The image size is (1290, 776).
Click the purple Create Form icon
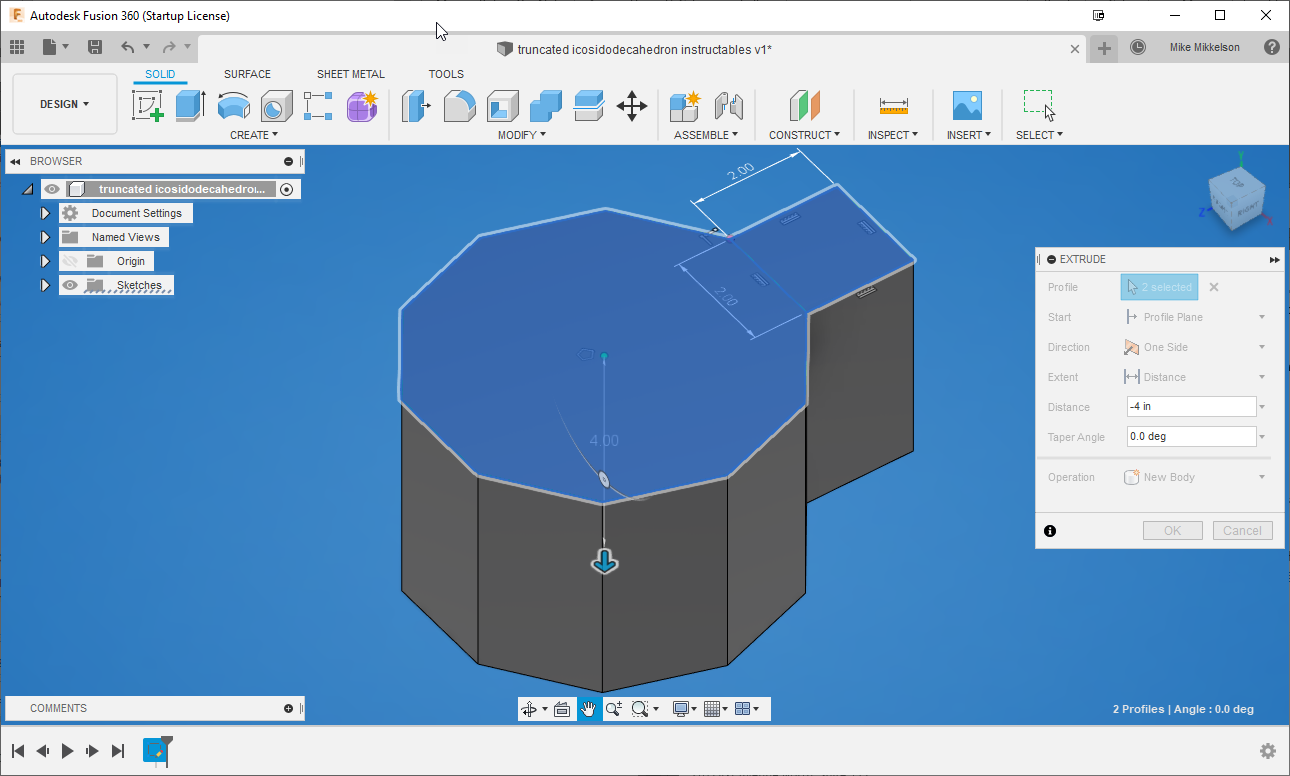point(361,105)
